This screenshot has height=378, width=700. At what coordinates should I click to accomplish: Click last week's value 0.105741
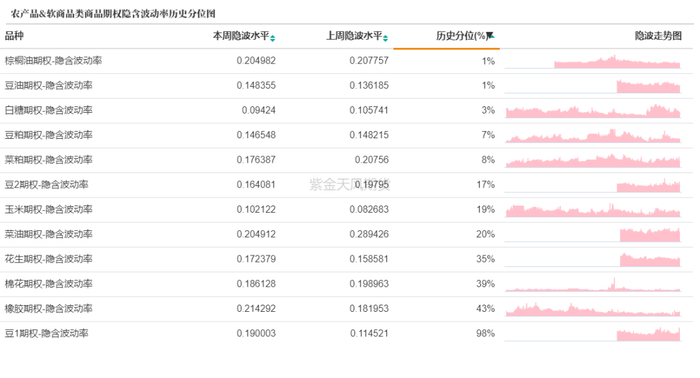point(369,110)
